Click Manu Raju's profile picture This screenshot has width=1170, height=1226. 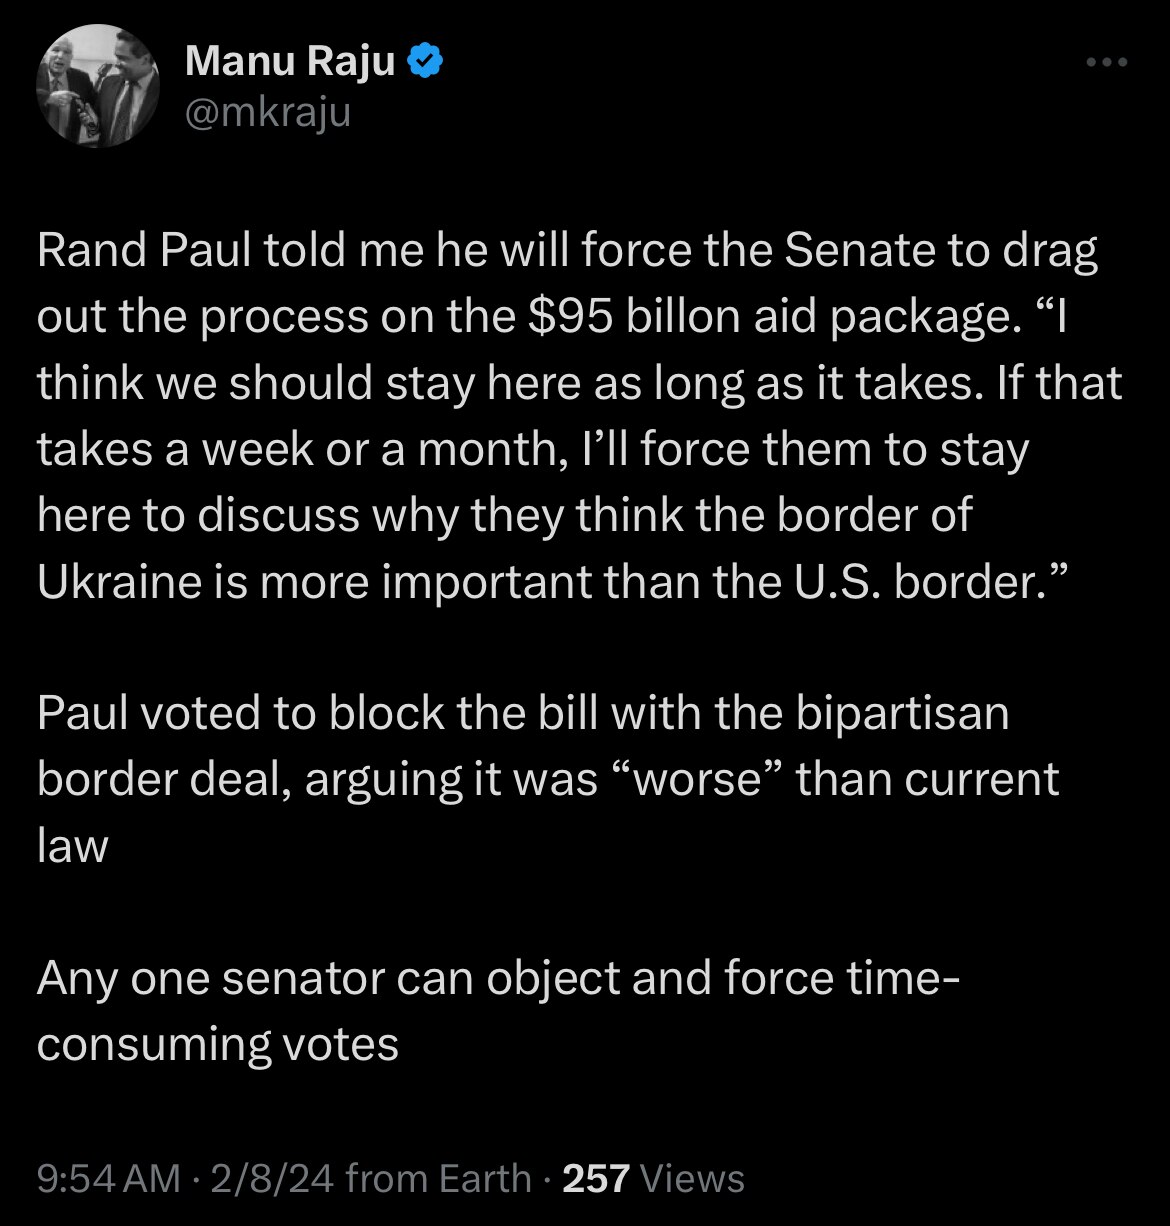pyautogui.click(x=97, y=85)
